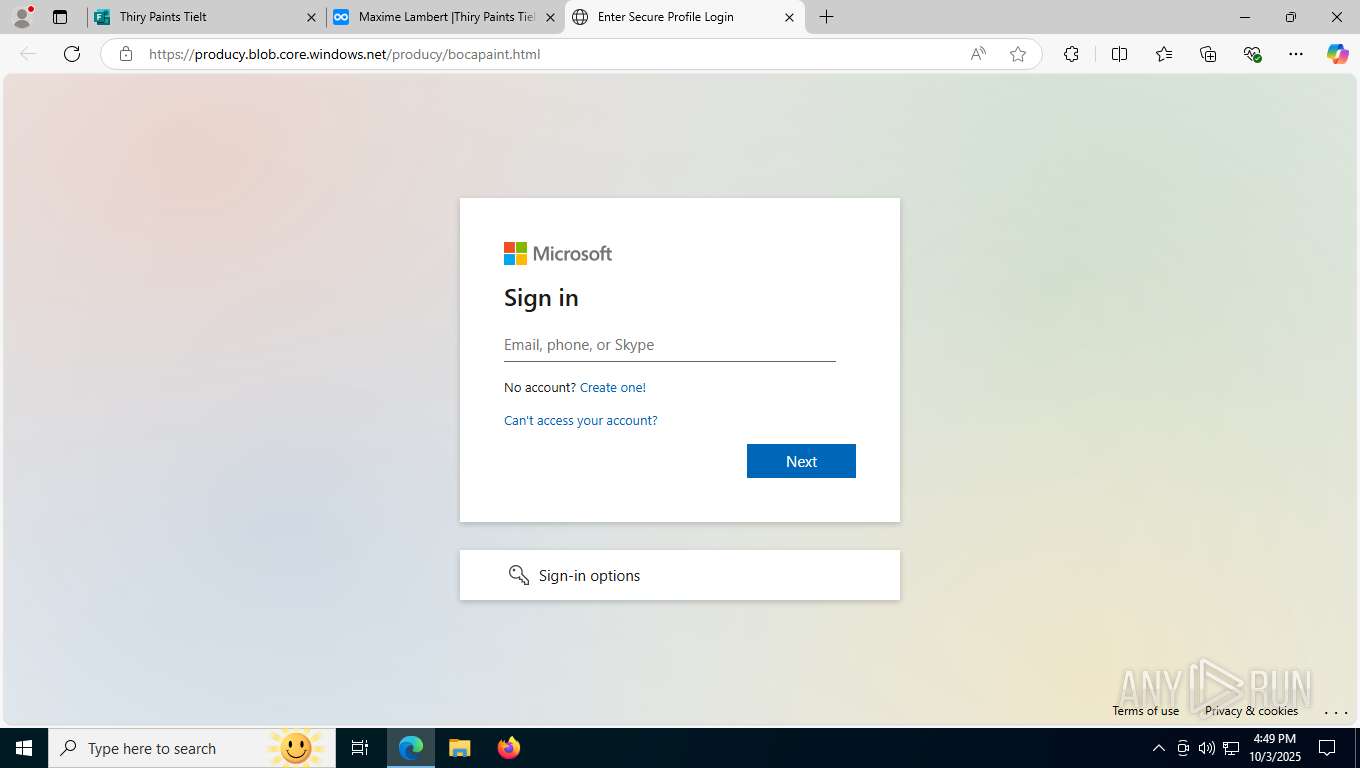Open the Collections icon
The image size is (1360, 768).
[x=1208, y=54]
